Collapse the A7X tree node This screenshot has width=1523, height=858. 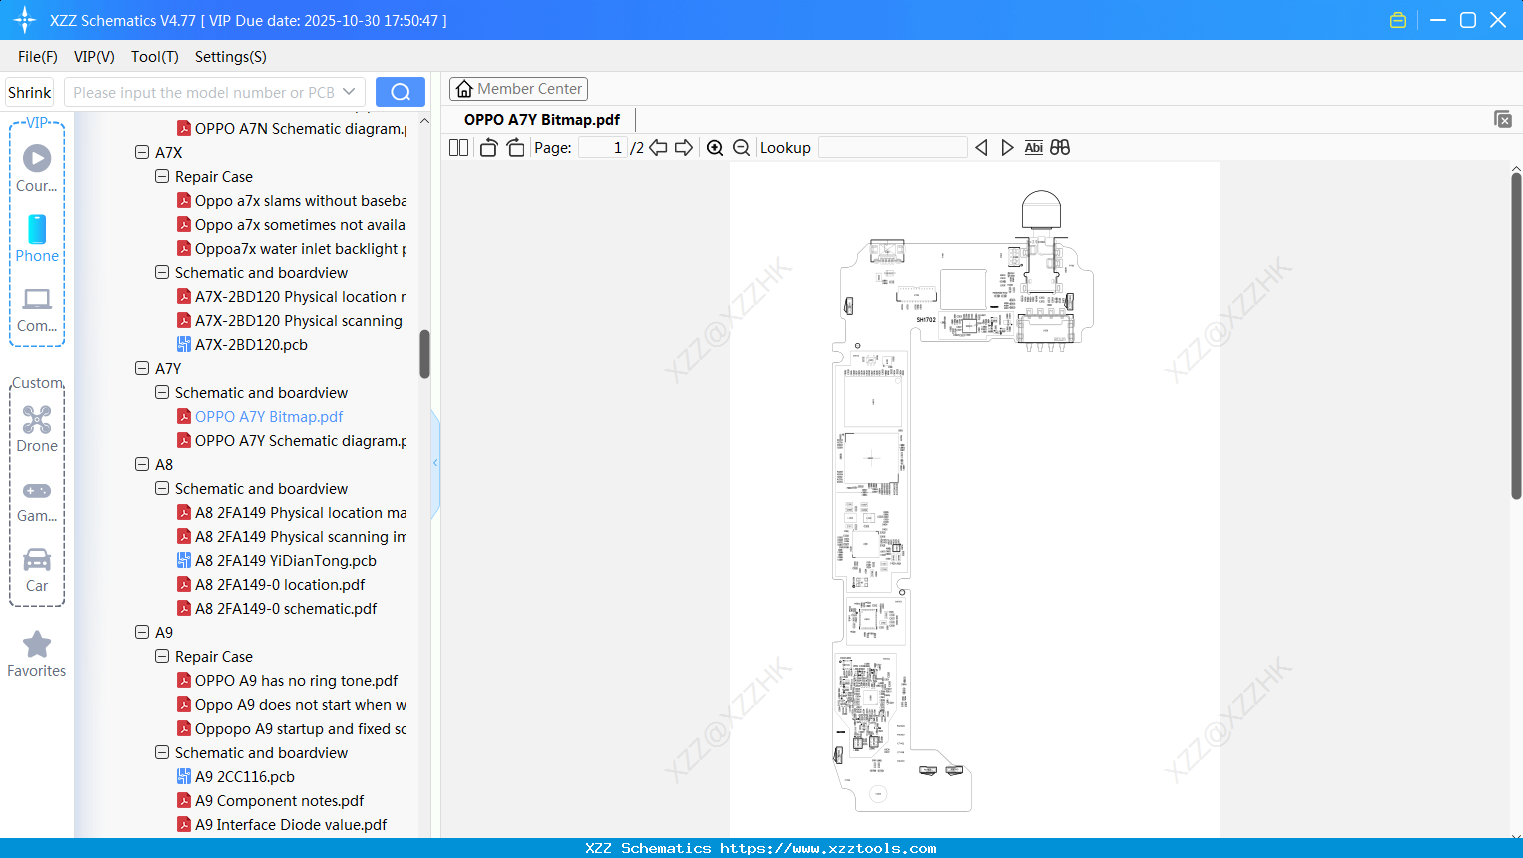[142, 153]
